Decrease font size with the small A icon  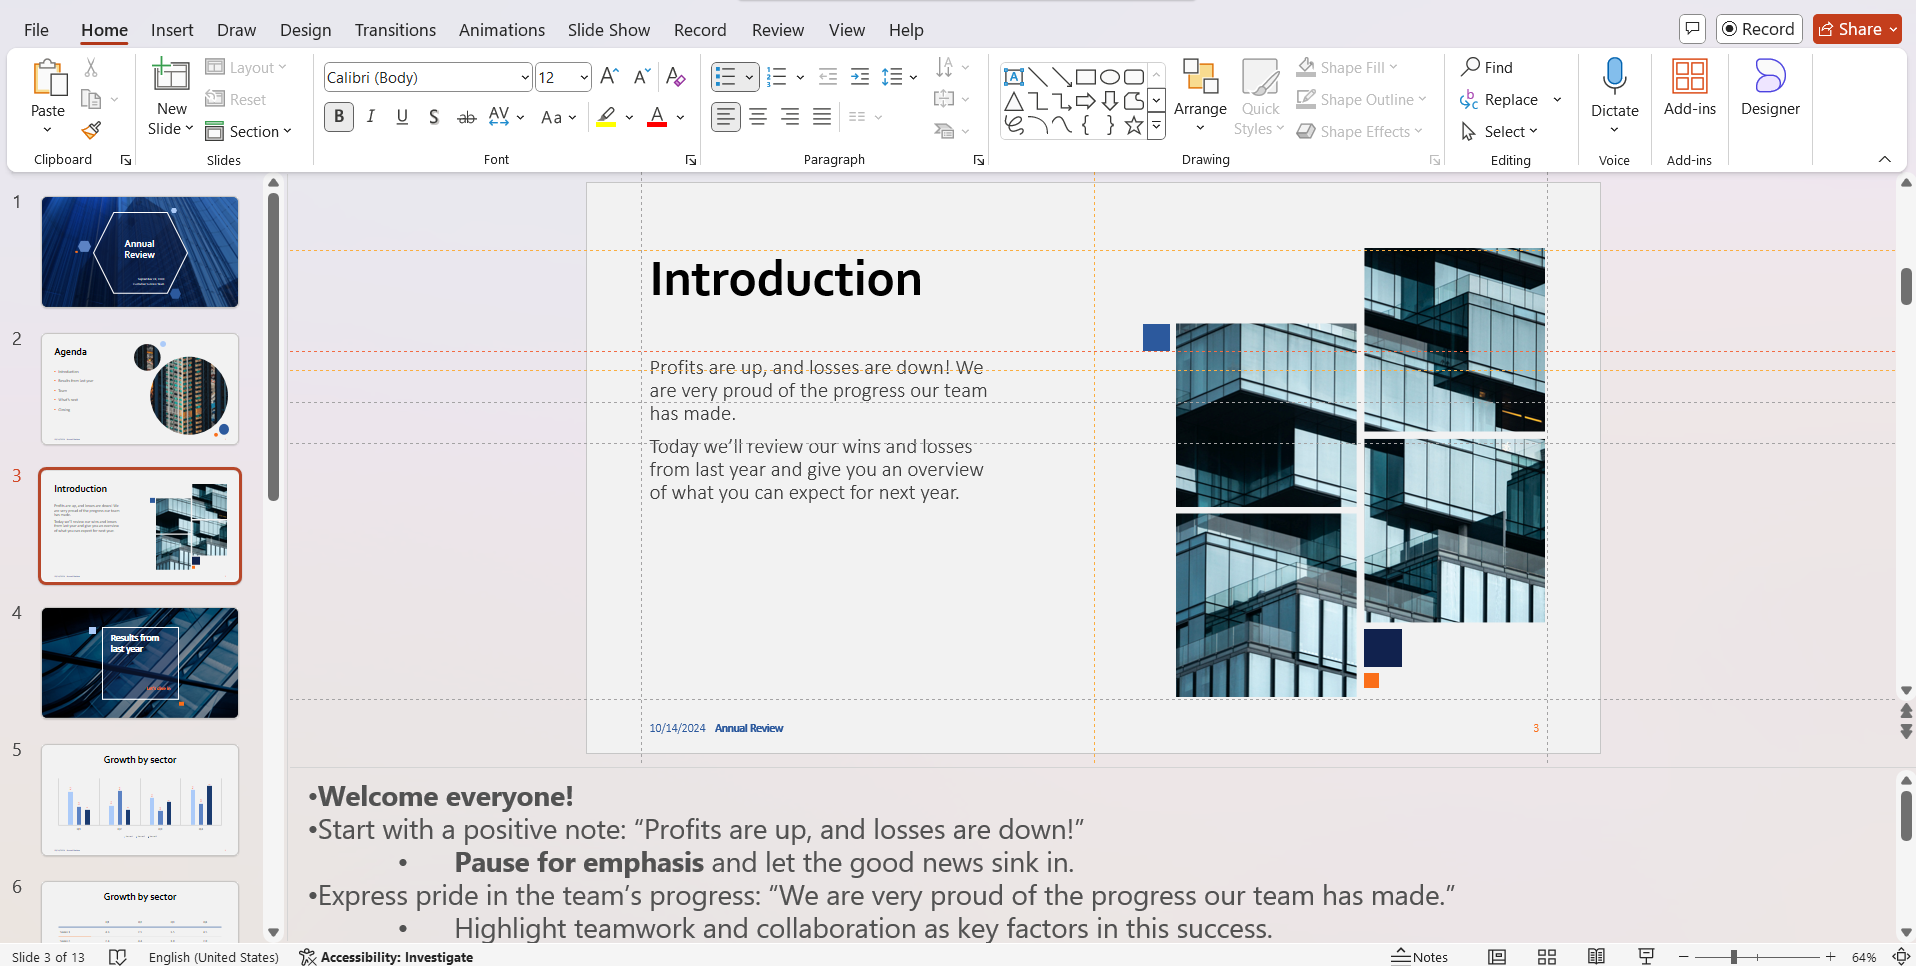click(x=642, y=77)
